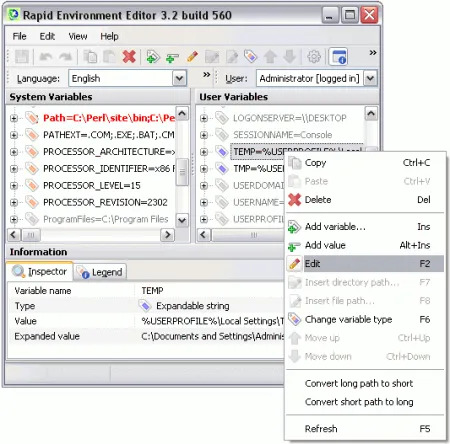The width and height of the screenshot is (450, 444).
Task: Click the Move up toolbar arrow
Action: click(270, 56)
